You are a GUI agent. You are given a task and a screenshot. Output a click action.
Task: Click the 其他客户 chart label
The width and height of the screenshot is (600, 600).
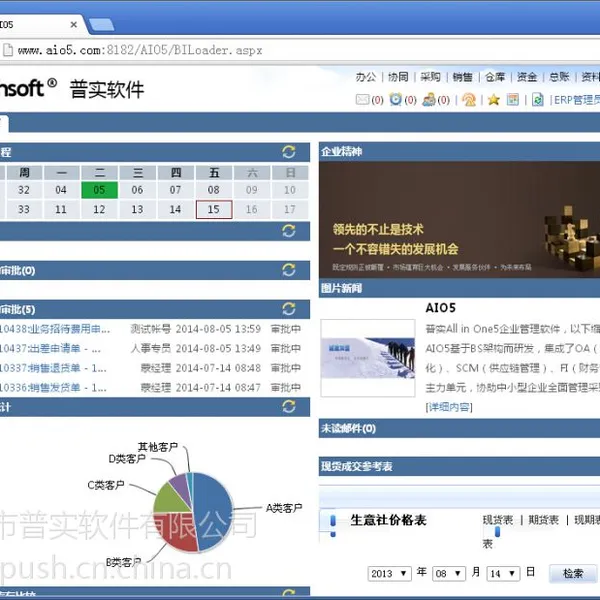pyautogui.click(x=158, y=447)
